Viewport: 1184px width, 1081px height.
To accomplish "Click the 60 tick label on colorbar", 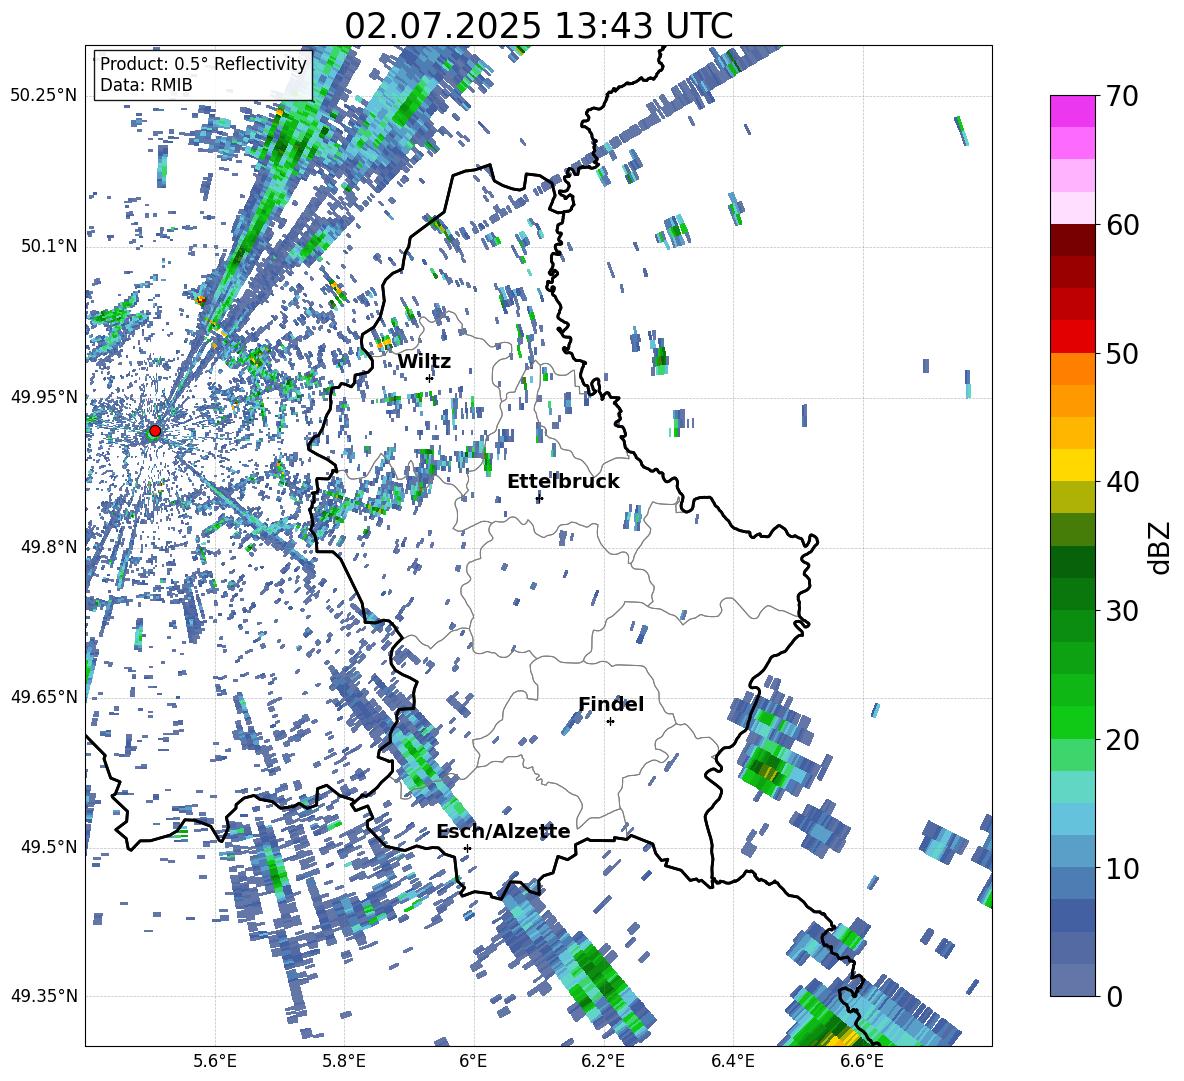I will 1123,225.
